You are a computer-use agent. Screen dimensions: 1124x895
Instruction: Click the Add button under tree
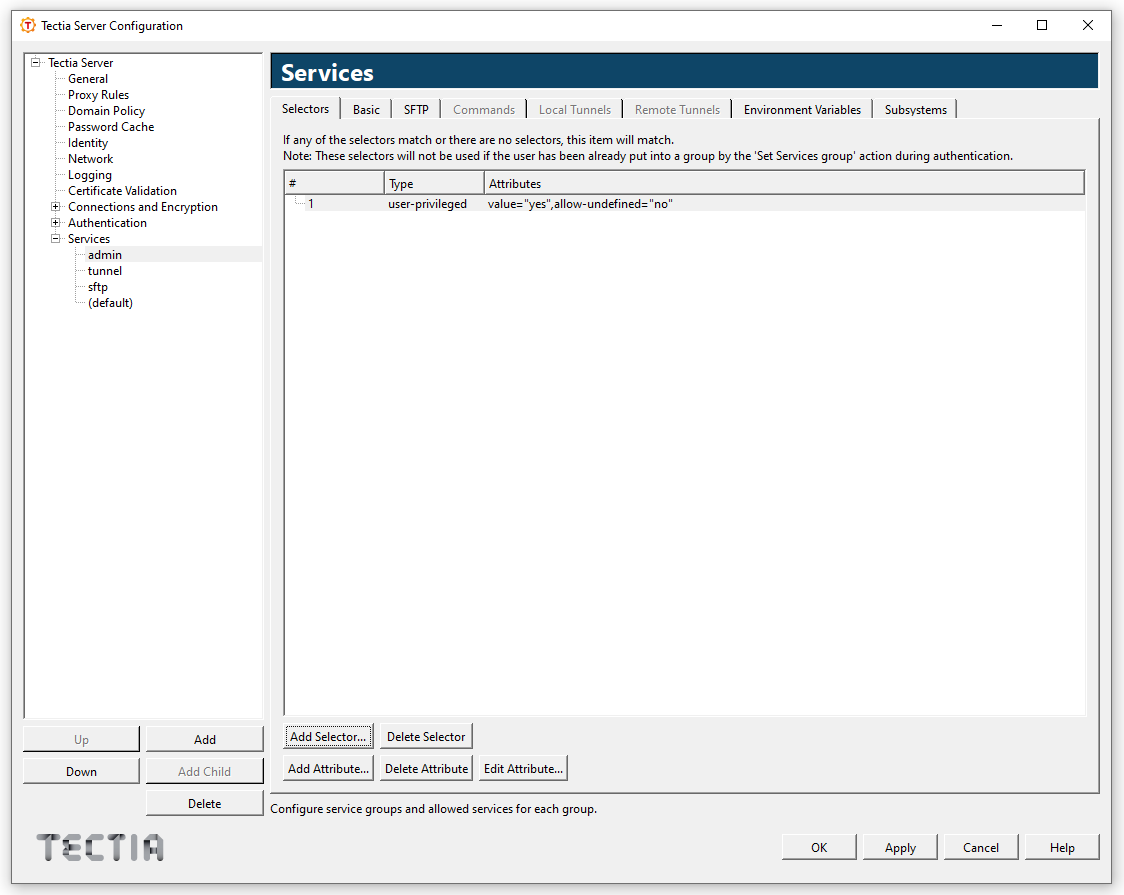click(x=204, y=740)
